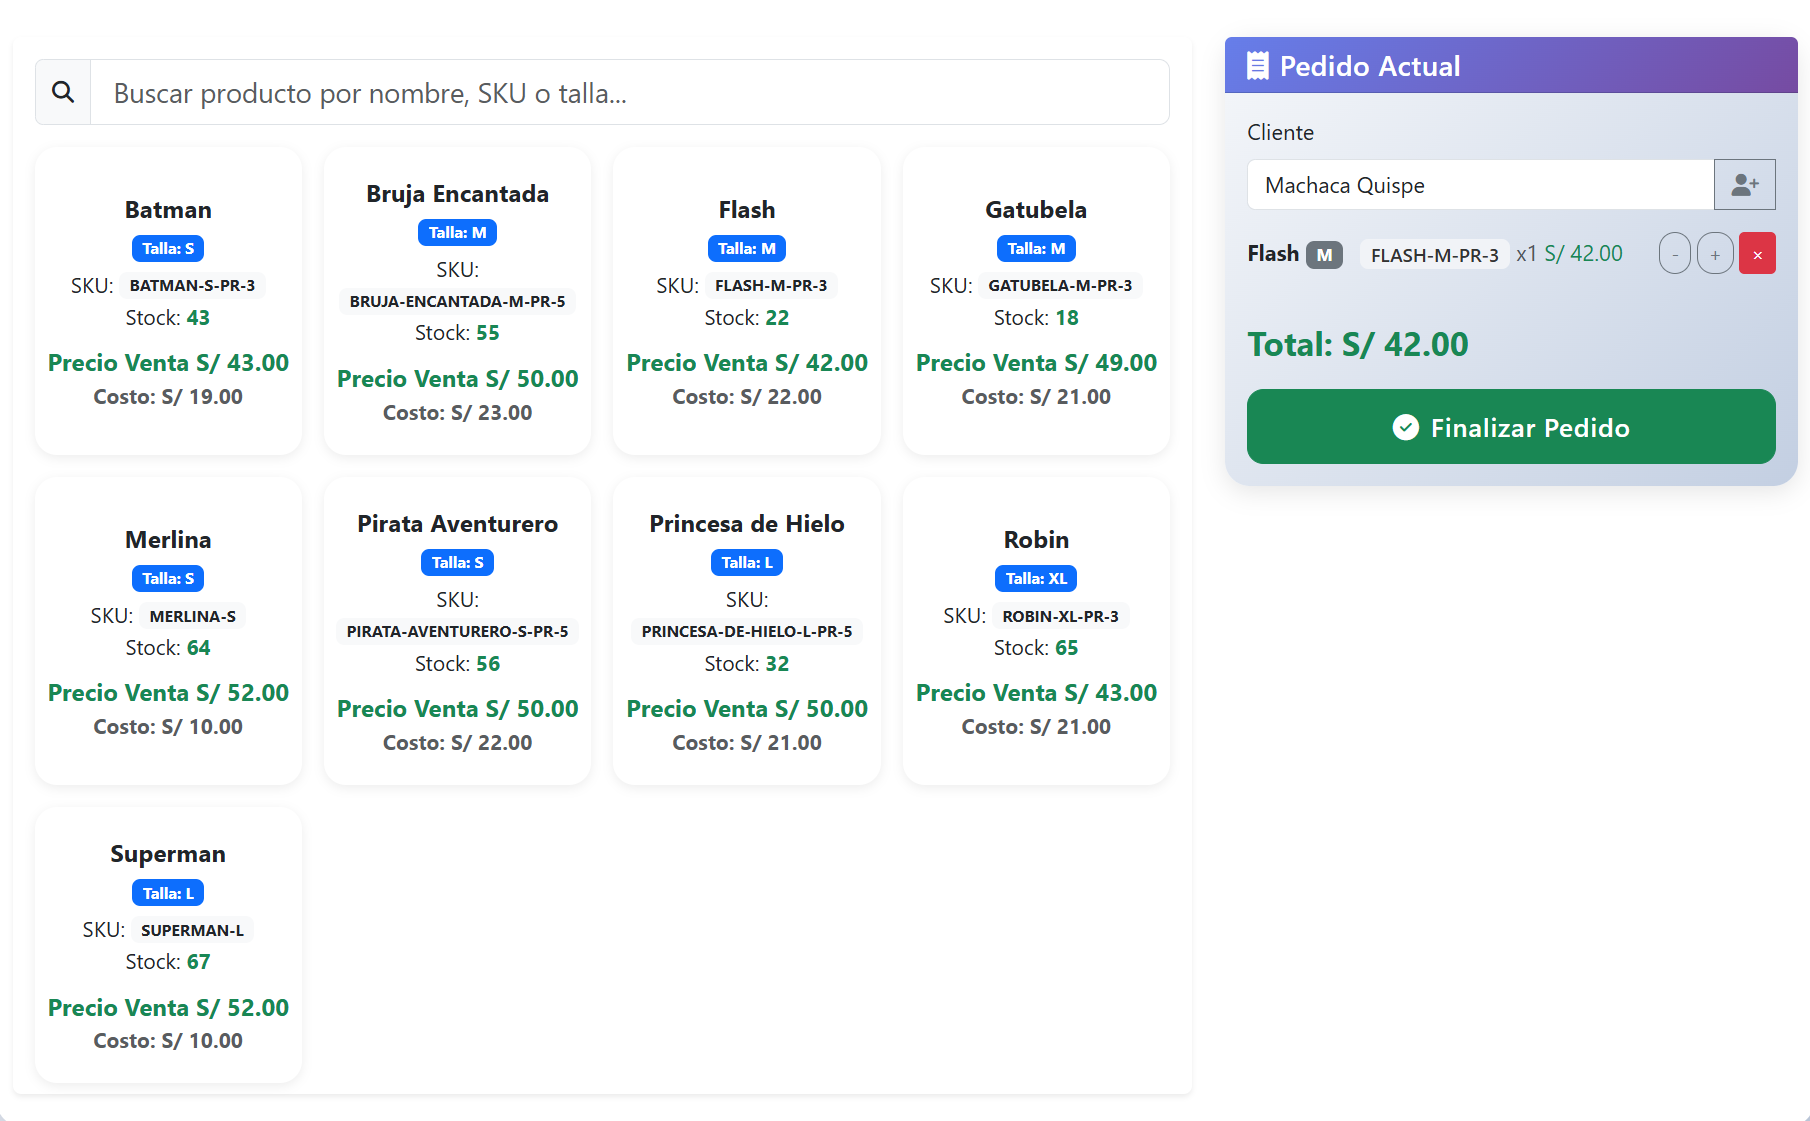Click the FLASH-M-PR-3 SKU tag in the order
Screen dimensions: 1810x1121
1434,255
